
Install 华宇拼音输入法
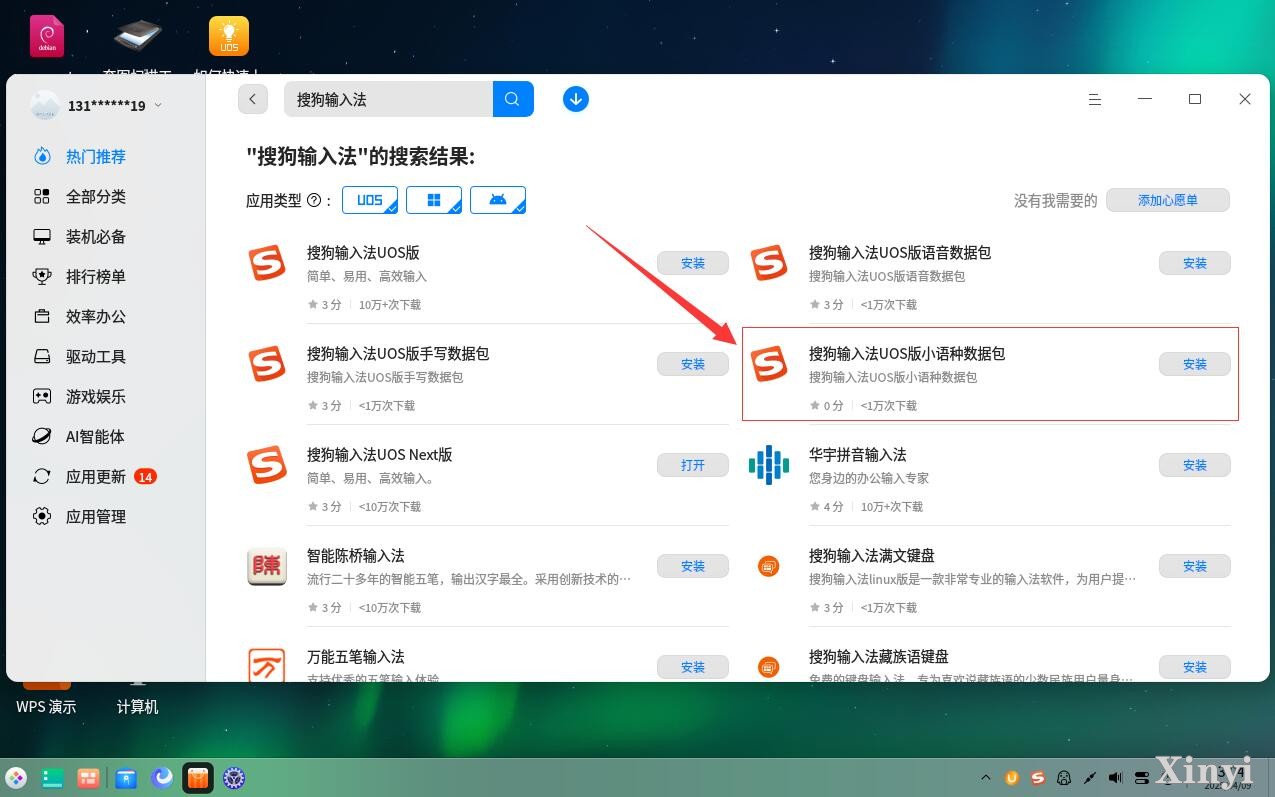pos(1195,465)
